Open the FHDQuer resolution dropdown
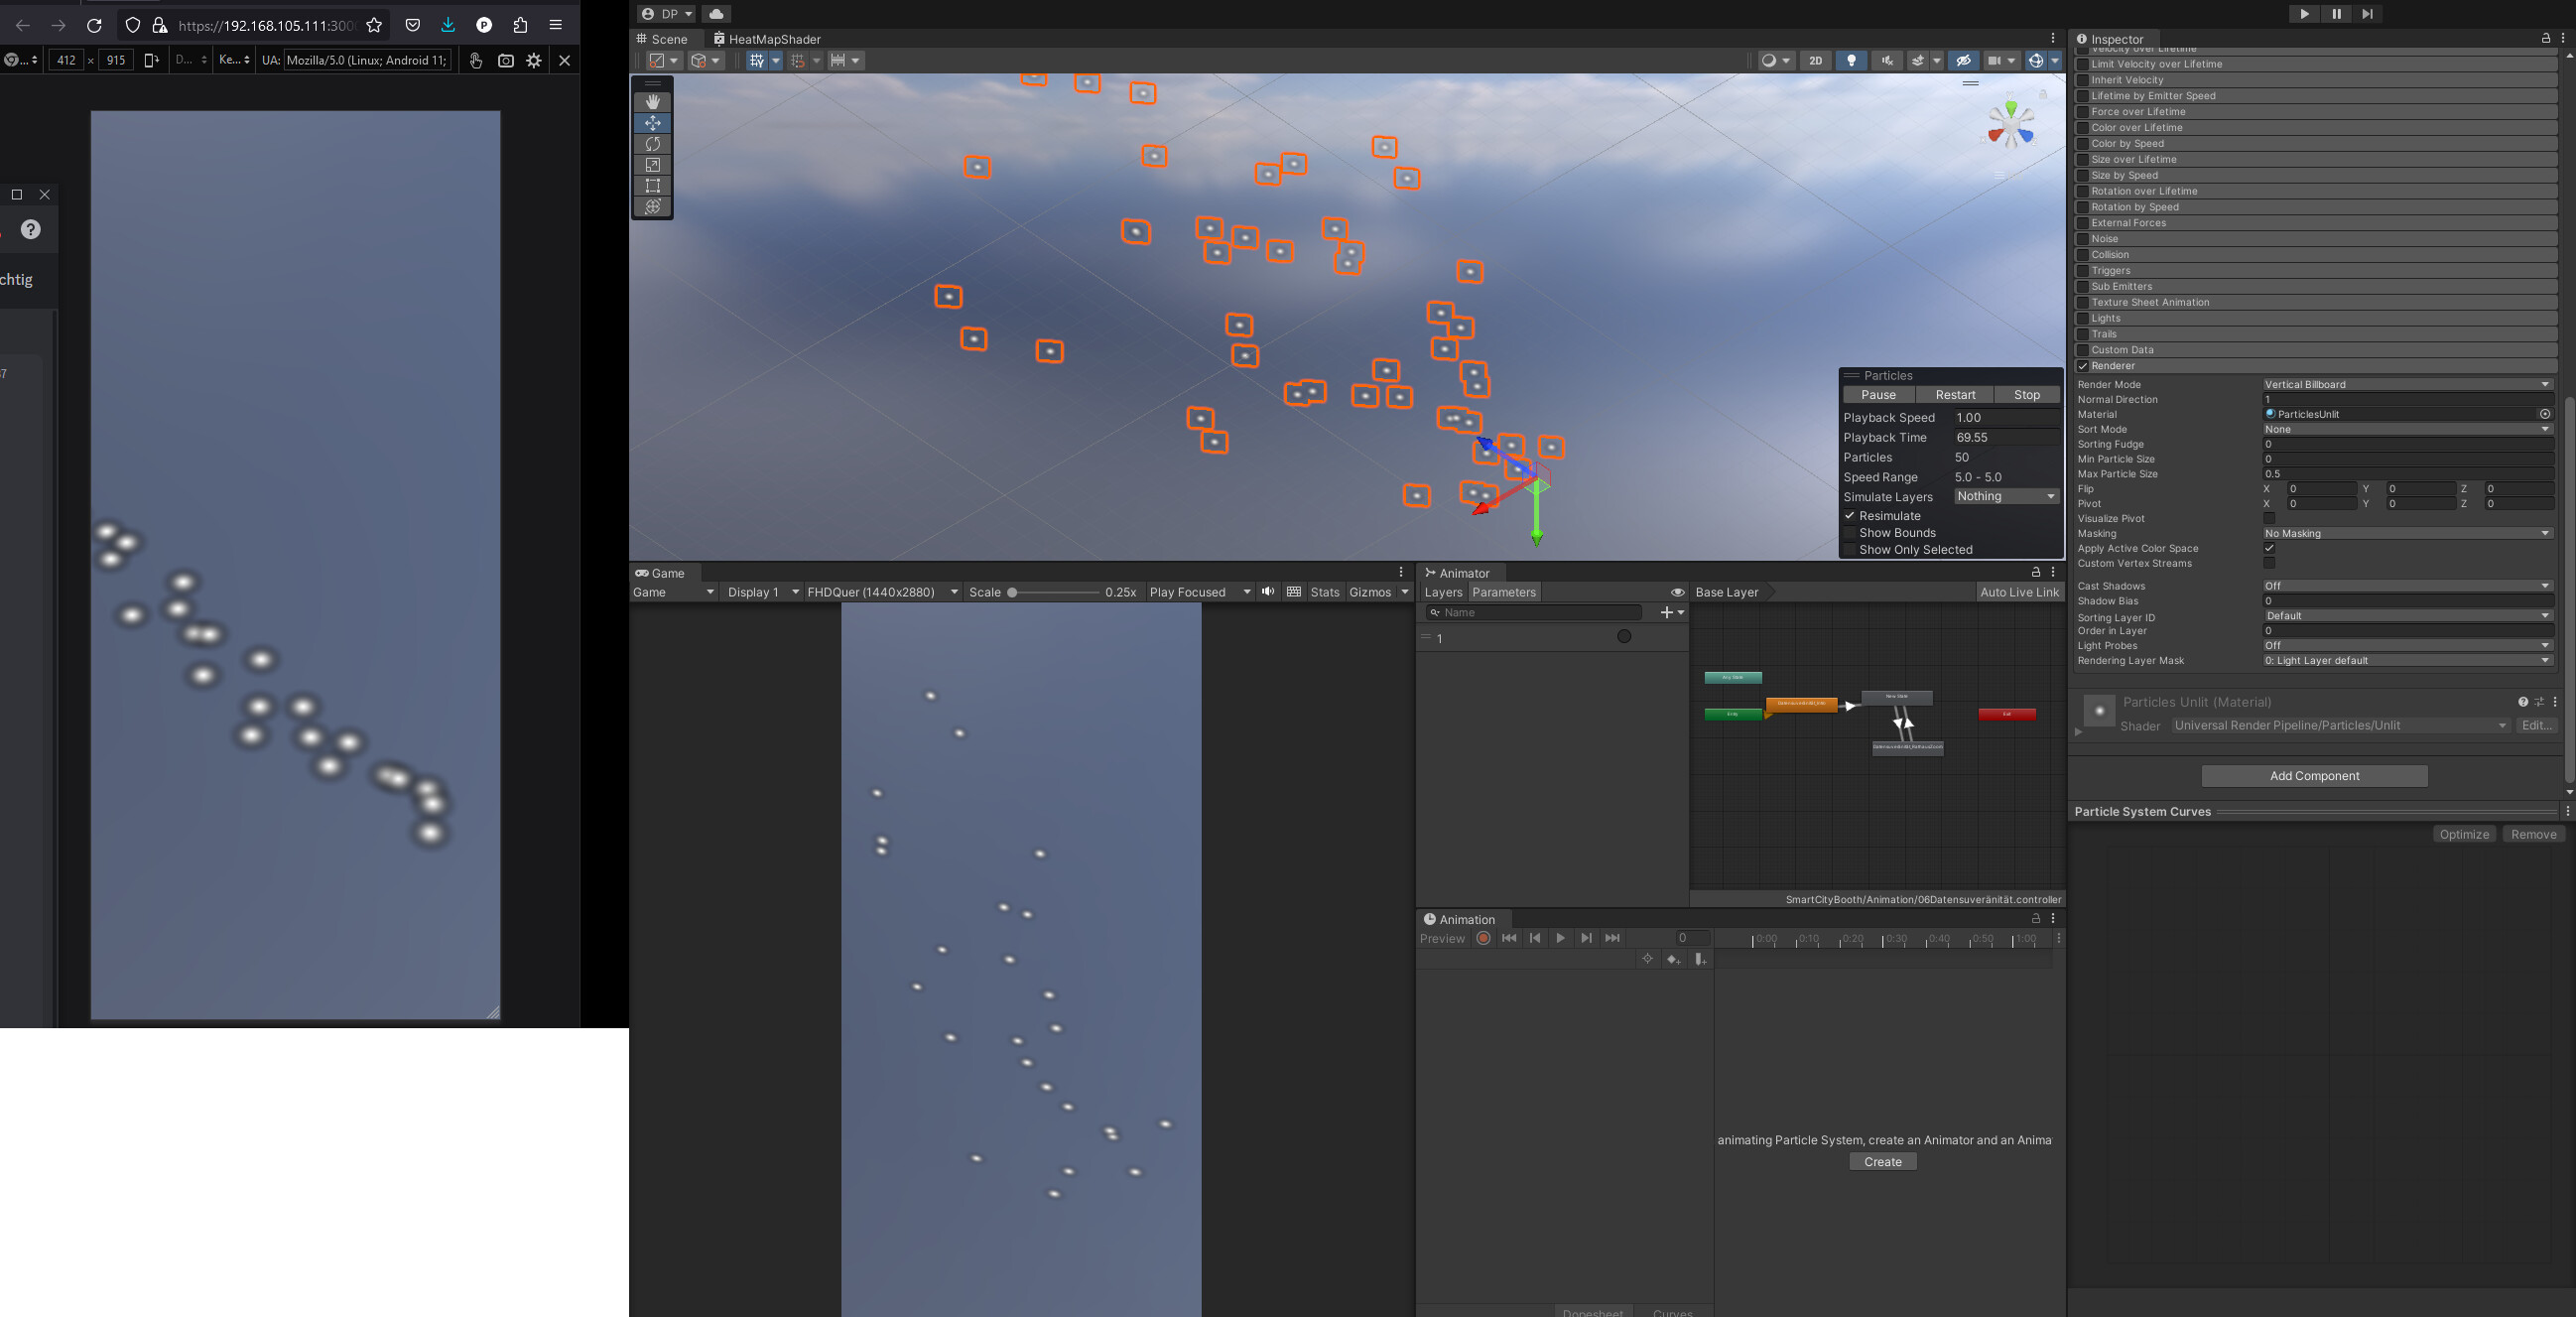 [x=882, y=592]
